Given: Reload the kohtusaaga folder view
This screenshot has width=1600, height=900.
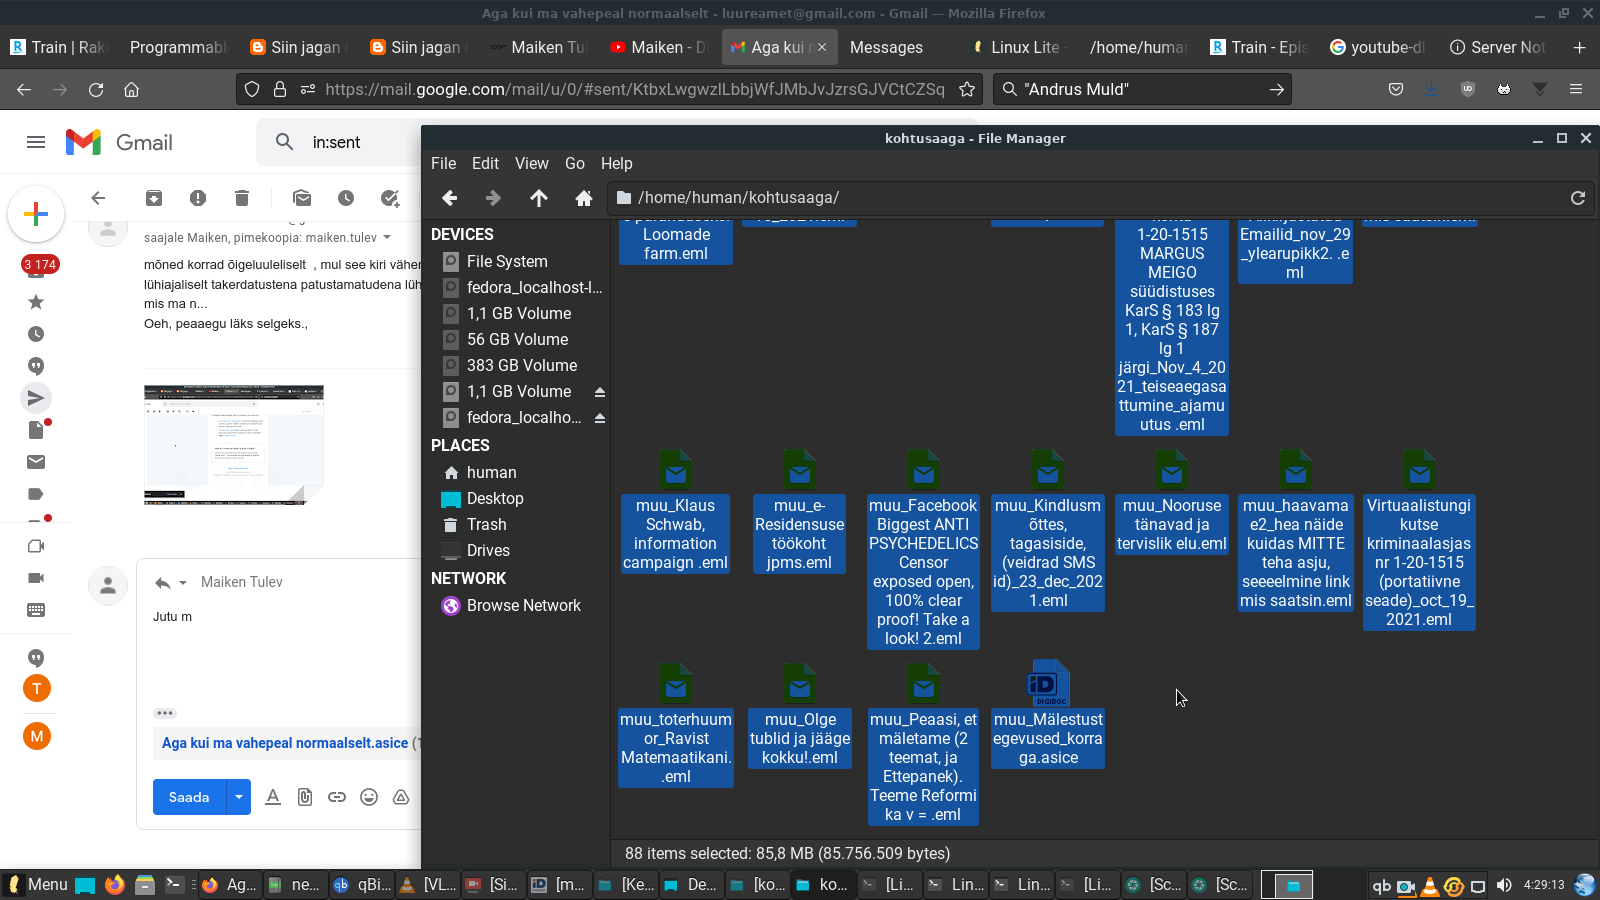Looking at the screenshot, I should [x=1578, y=198].
